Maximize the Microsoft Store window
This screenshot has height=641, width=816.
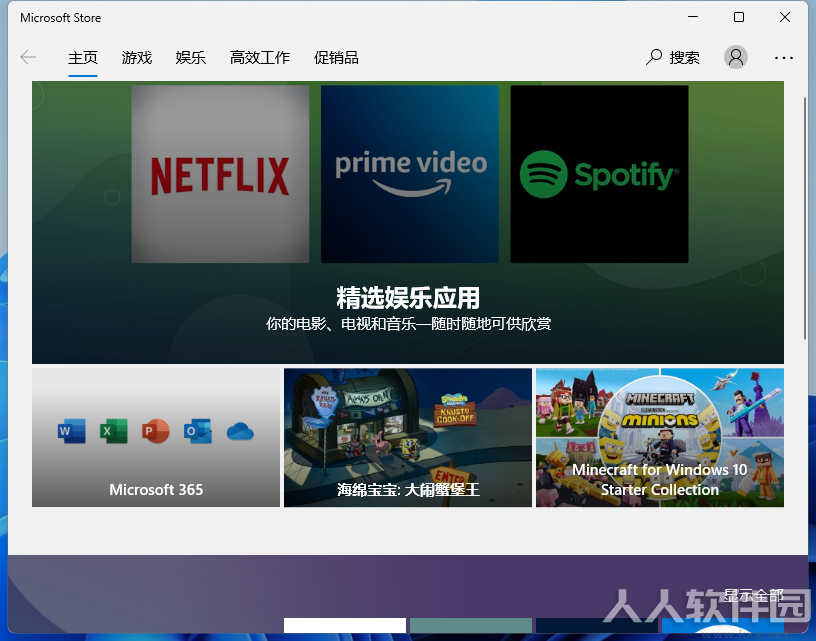click(739, 17)
